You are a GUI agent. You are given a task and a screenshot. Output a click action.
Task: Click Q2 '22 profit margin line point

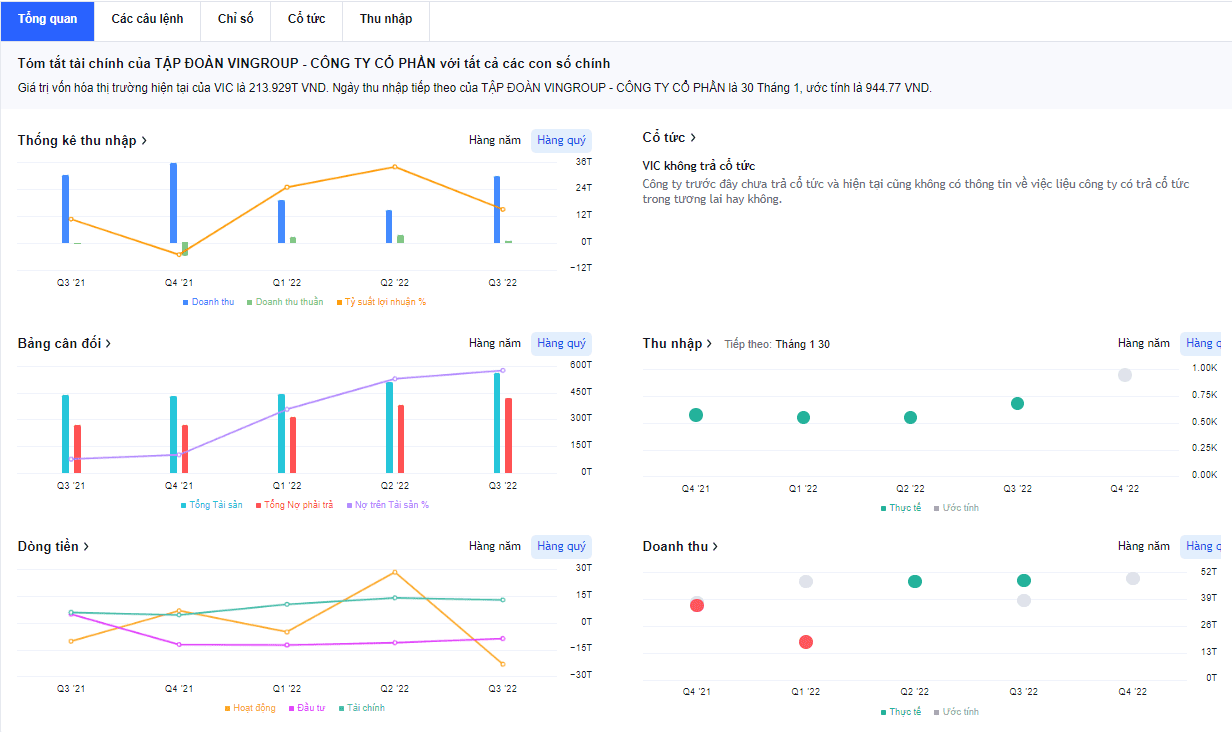point(395,167)
